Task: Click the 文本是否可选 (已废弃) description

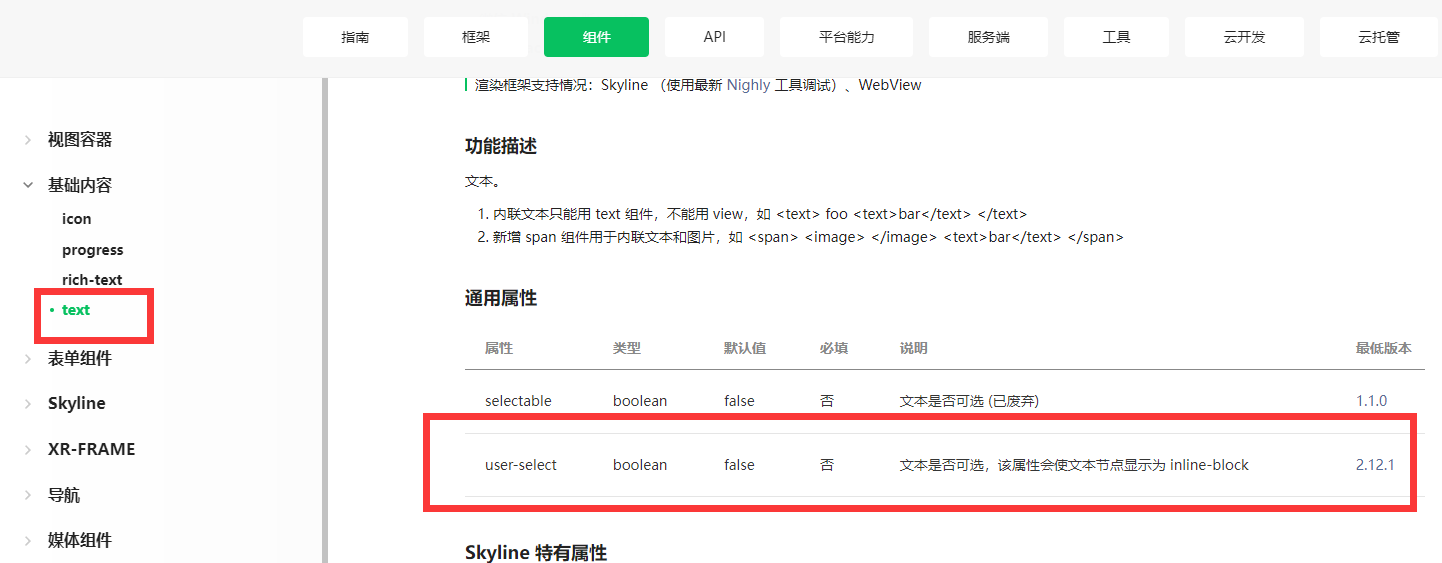Action: point(970,401)
